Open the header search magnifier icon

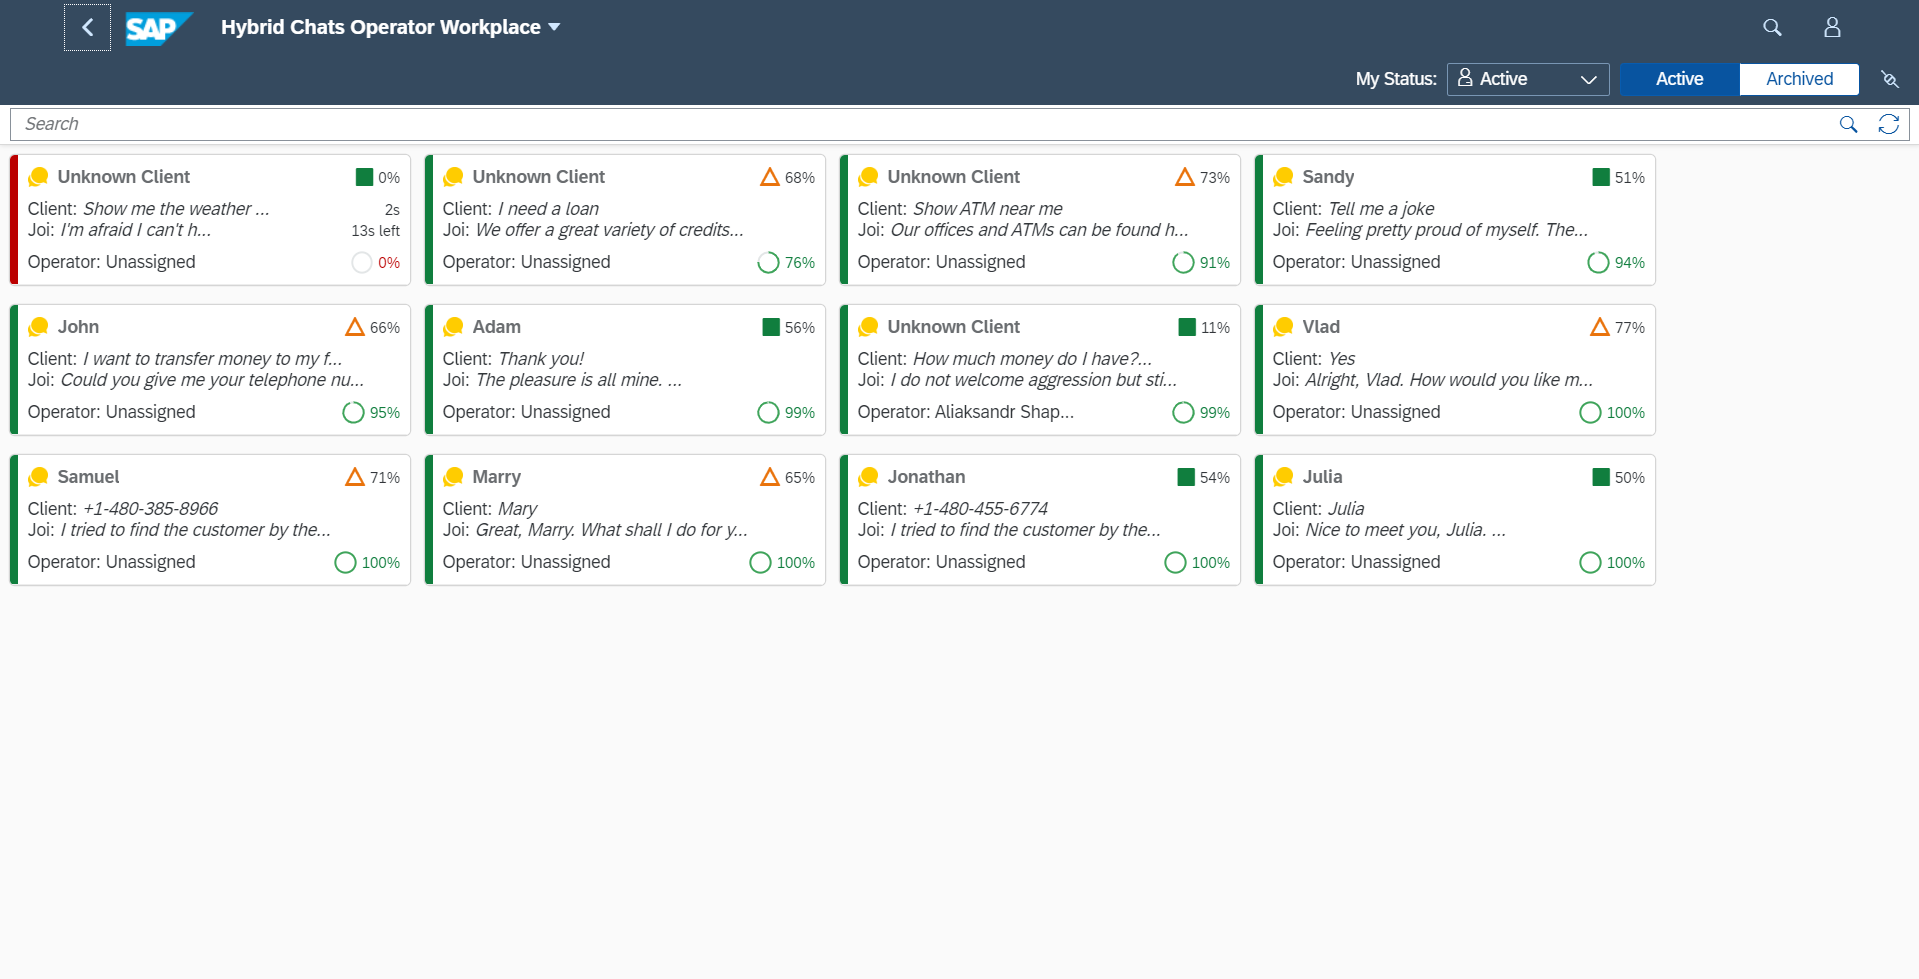1772,28
